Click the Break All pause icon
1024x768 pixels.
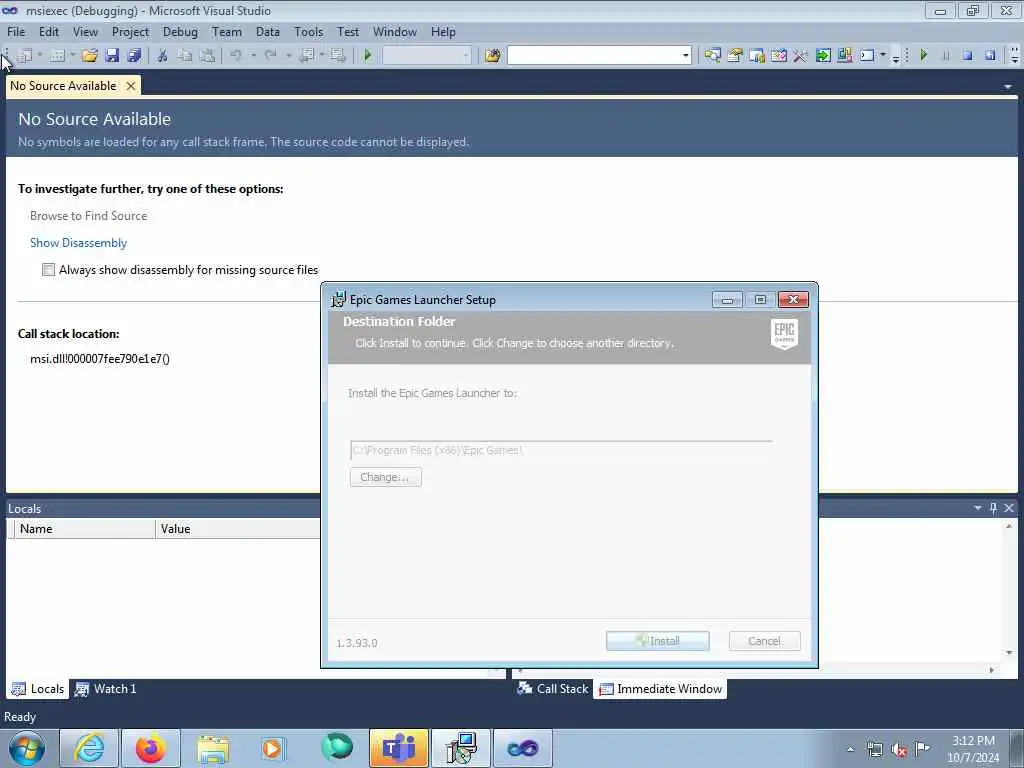946,56
